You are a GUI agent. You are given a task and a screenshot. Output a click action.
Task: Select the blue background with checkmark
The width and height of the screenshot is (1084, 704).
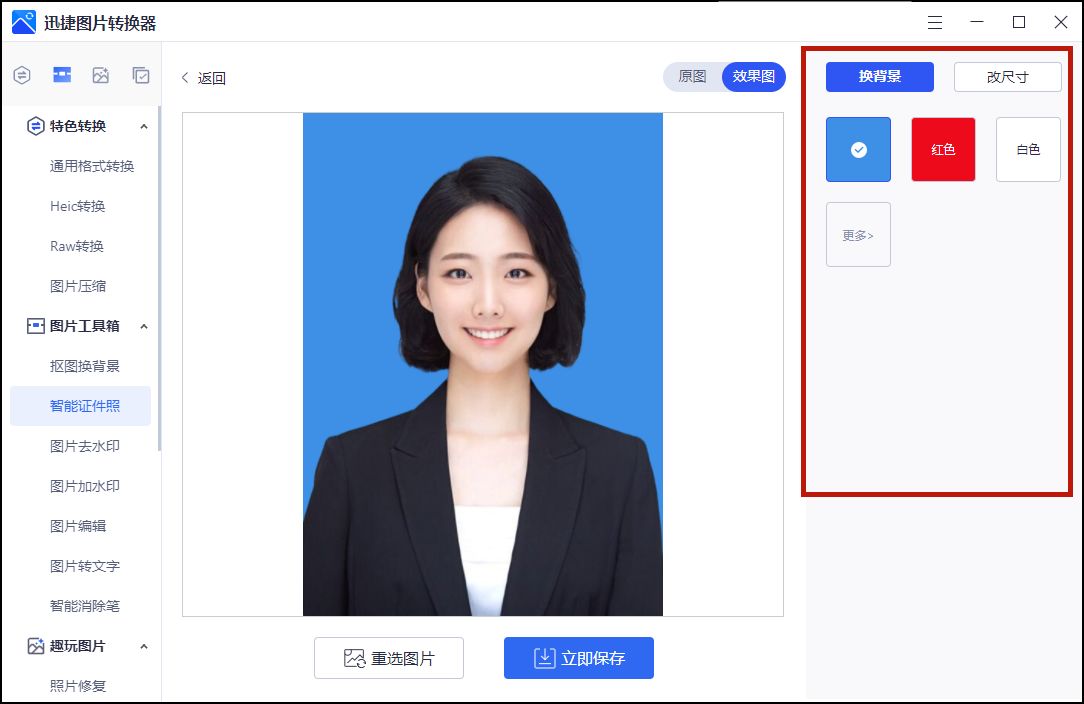tap(857, 149)
